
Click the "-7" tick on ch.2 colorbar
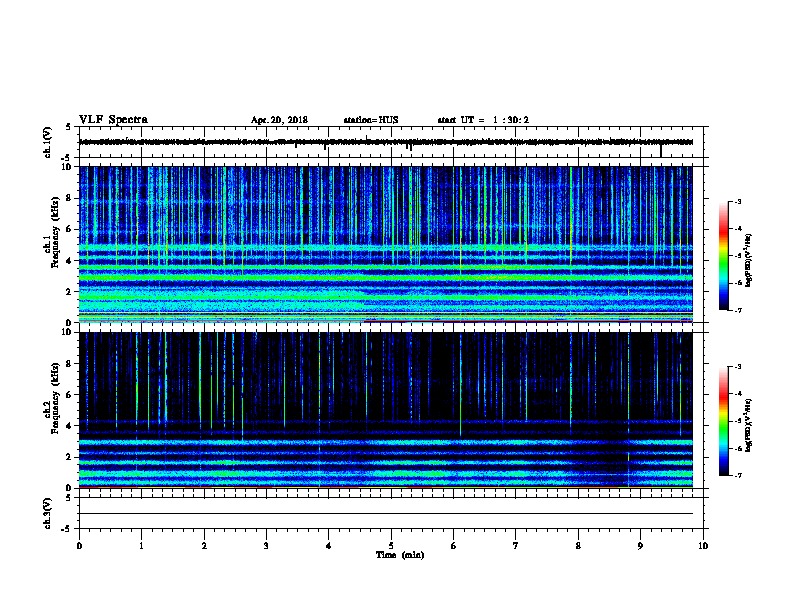click(x=737, y=475)
